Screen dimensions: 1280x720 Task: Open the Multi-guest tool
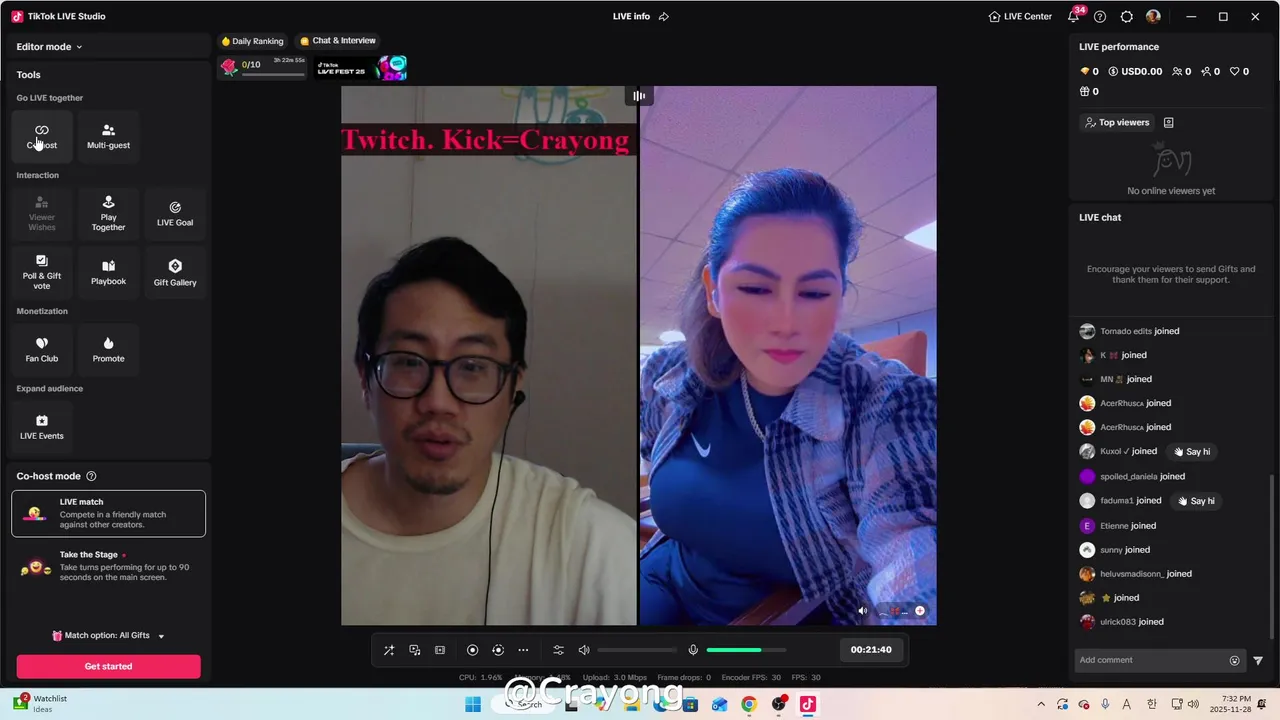coord(108,136)
